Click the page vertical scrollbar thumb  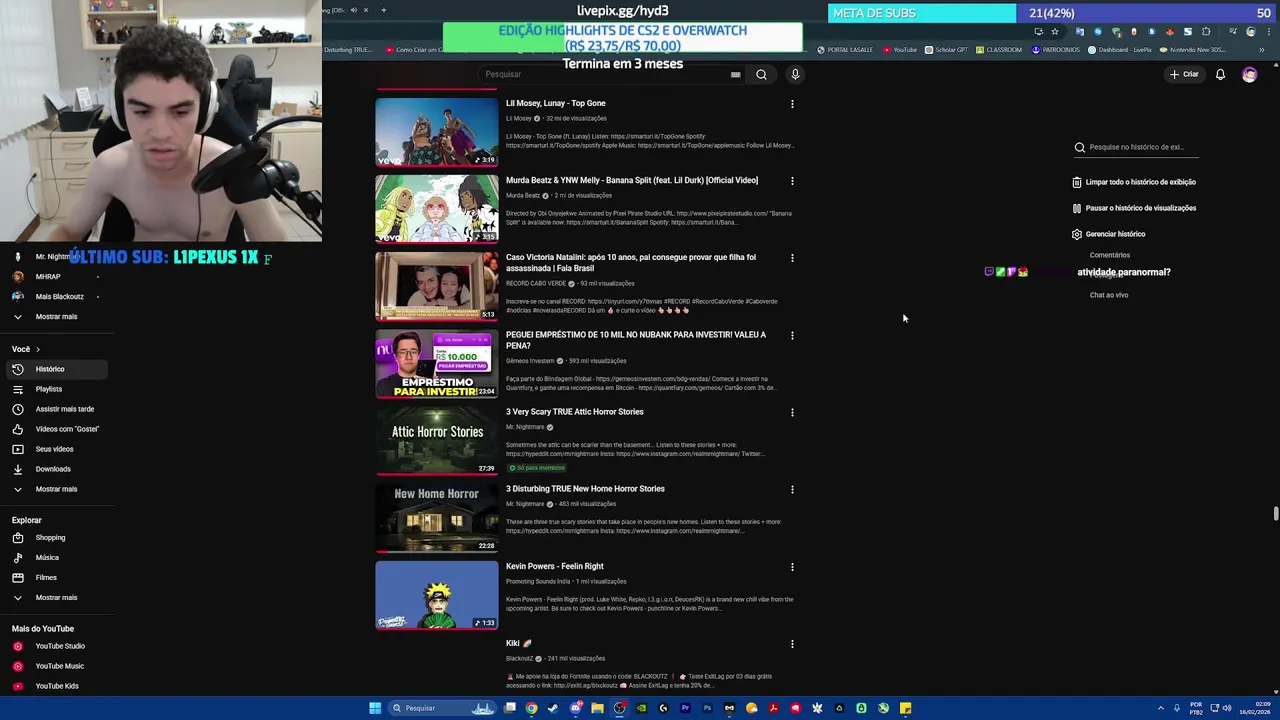(1275, 514)
